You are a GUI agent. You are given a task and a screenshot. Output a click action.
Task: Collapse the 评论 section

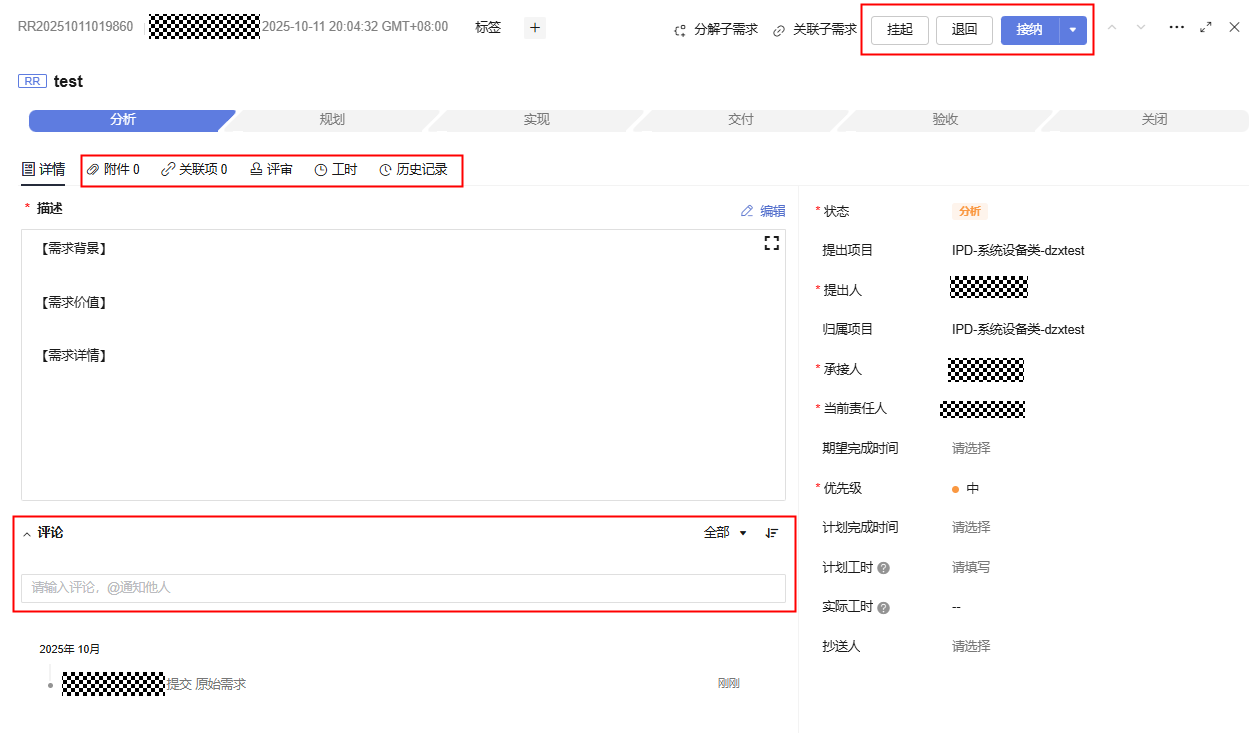27,534
